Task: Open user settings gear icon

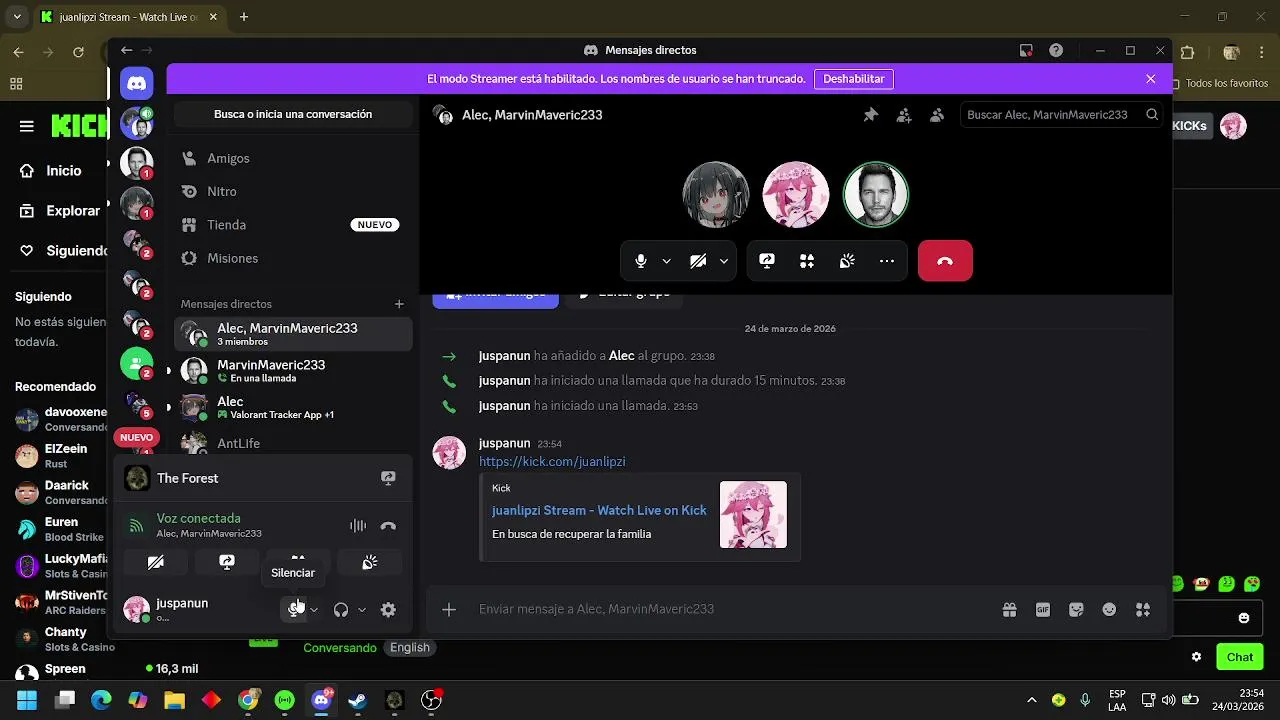Action: [x=388, y=609]
